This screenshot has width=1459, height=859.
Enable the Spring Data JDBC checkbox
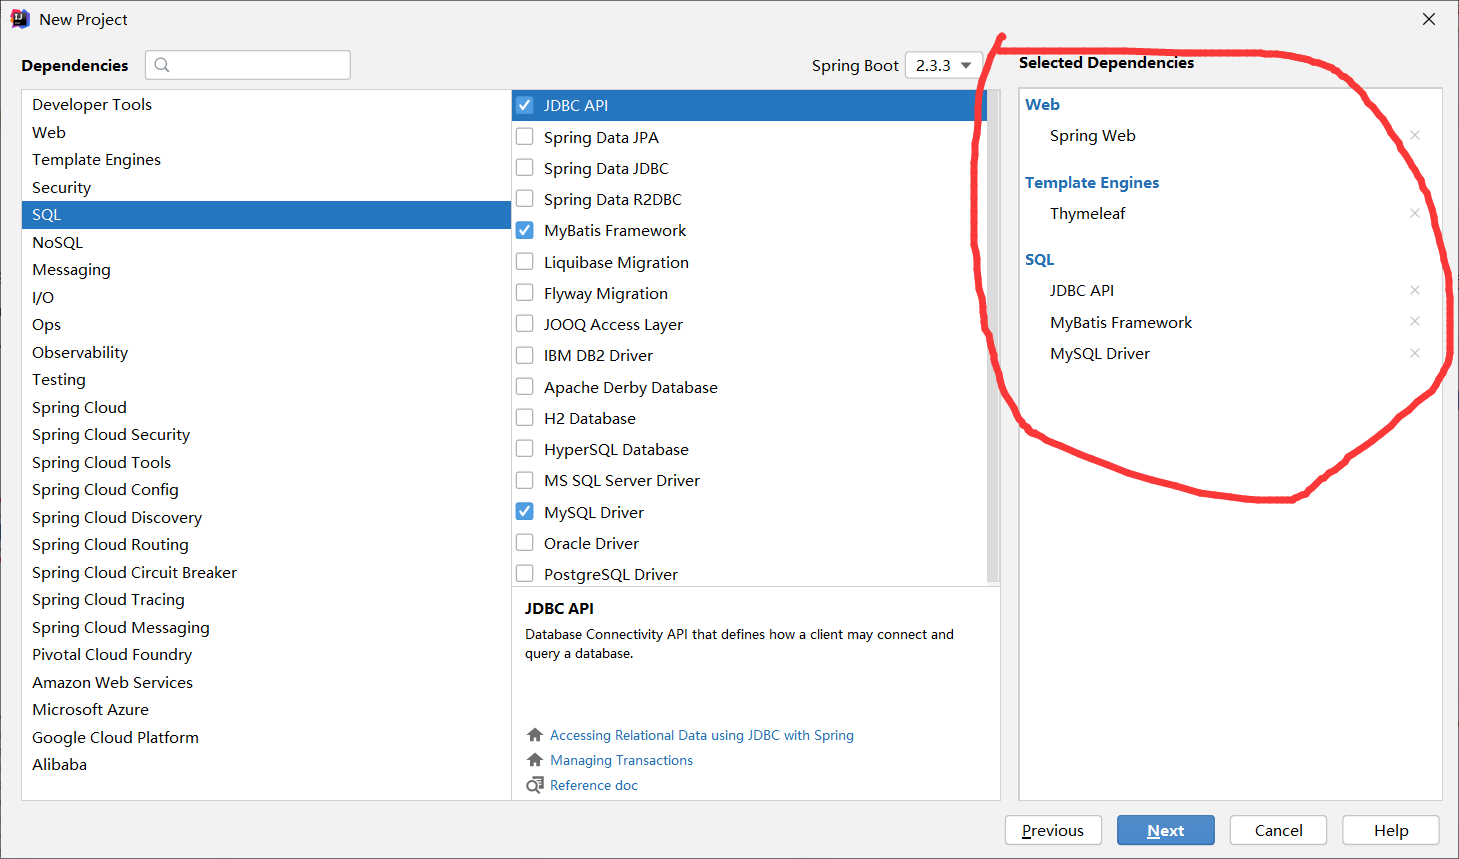524,167
